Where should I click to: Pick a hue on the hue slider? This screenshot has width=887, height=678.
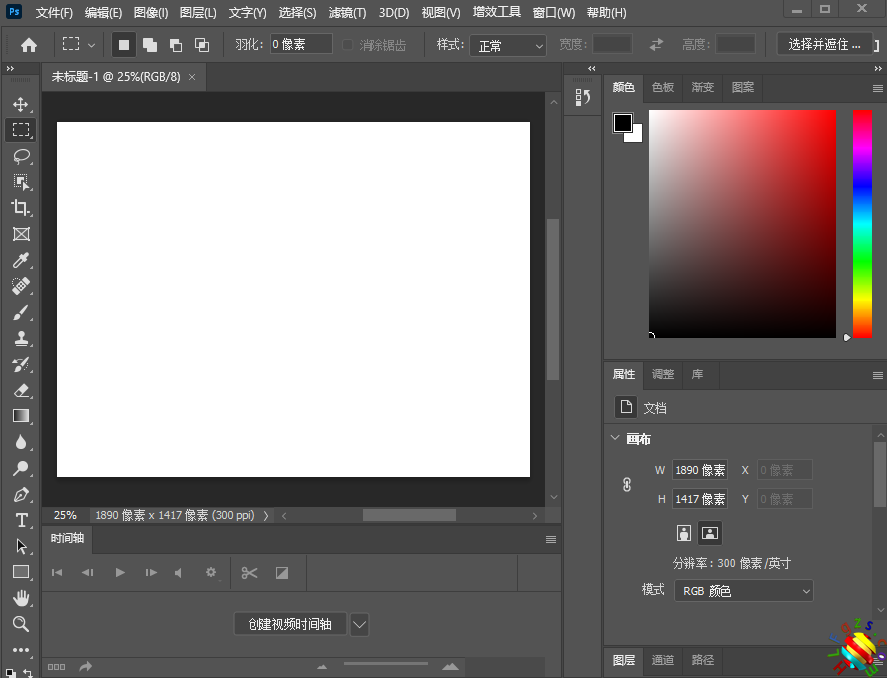click(862, 224)
